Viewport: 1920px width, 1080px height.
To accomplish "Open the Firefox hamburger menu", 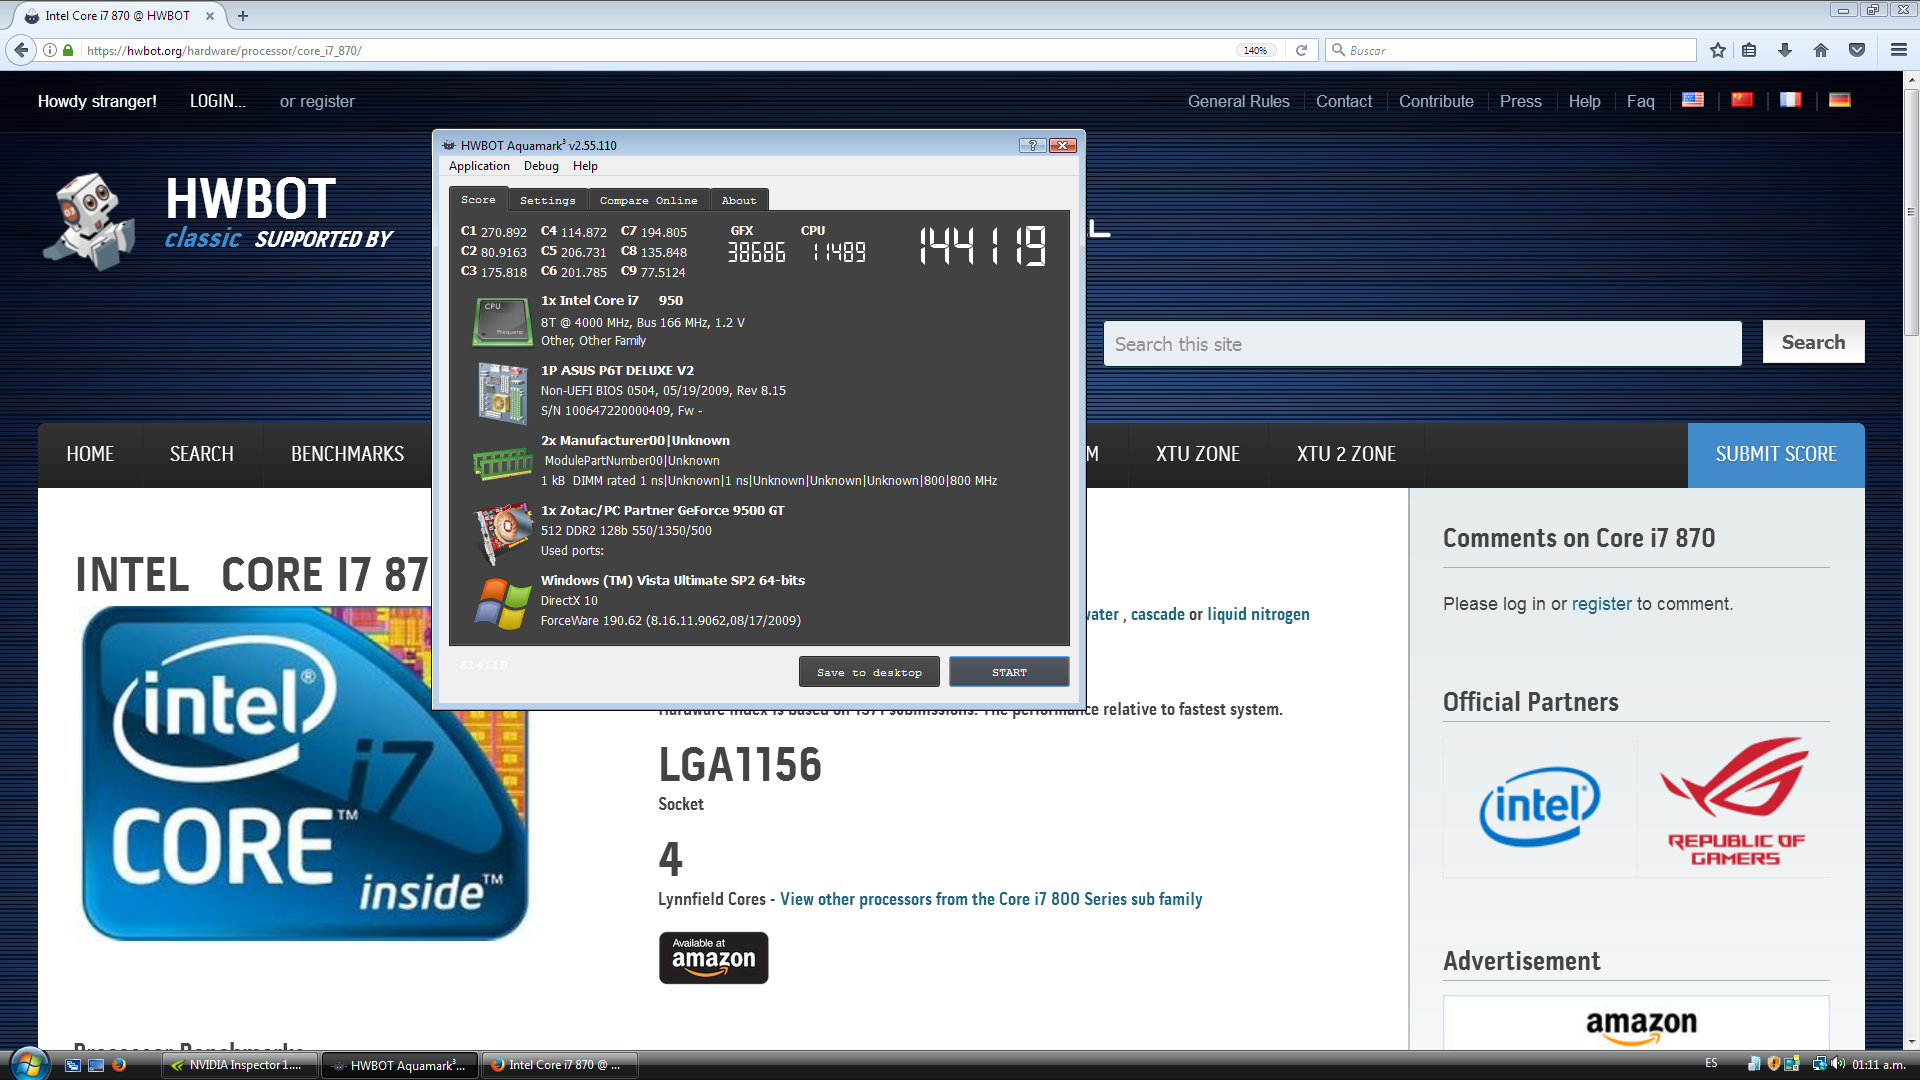I will click(x=1898, y=50).
